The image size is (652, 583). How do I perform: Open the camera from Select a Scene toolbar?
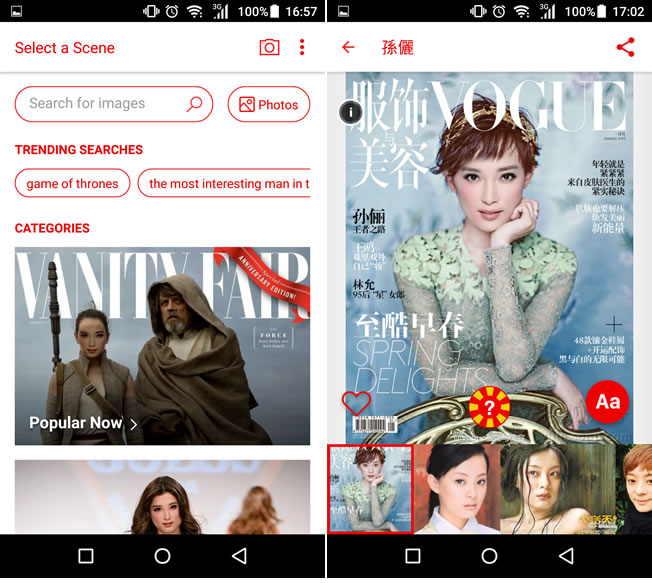[x=269, y=47]
